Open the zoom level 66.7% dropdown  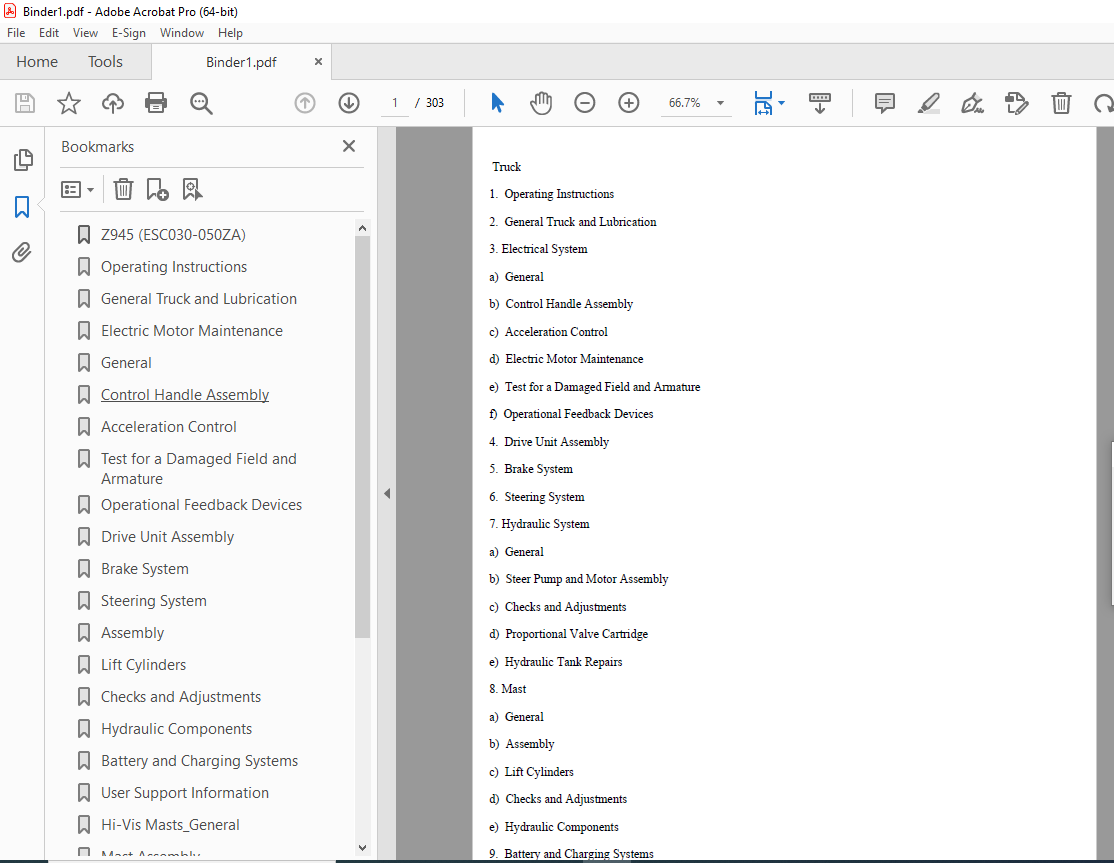720,103
